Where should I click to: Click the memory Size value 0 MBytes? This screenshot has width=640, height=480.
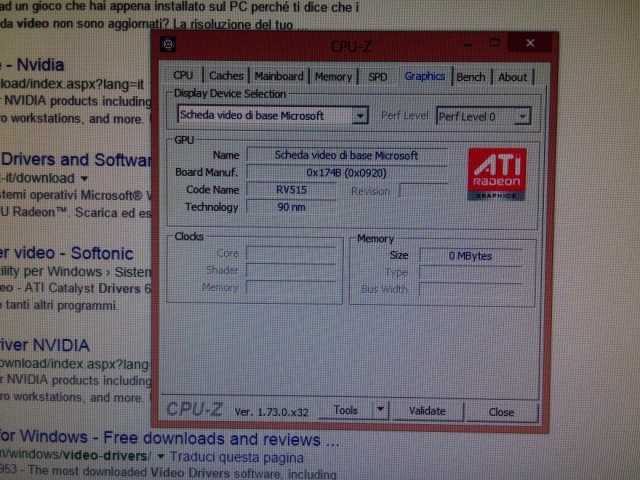click(471, 256)
